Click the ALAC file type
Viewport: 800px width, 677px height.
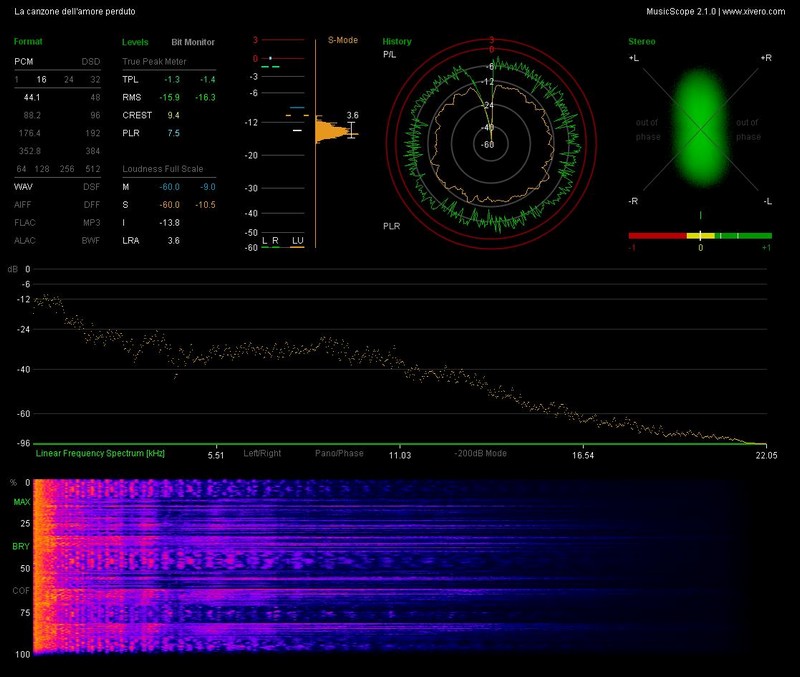[25, 240]
